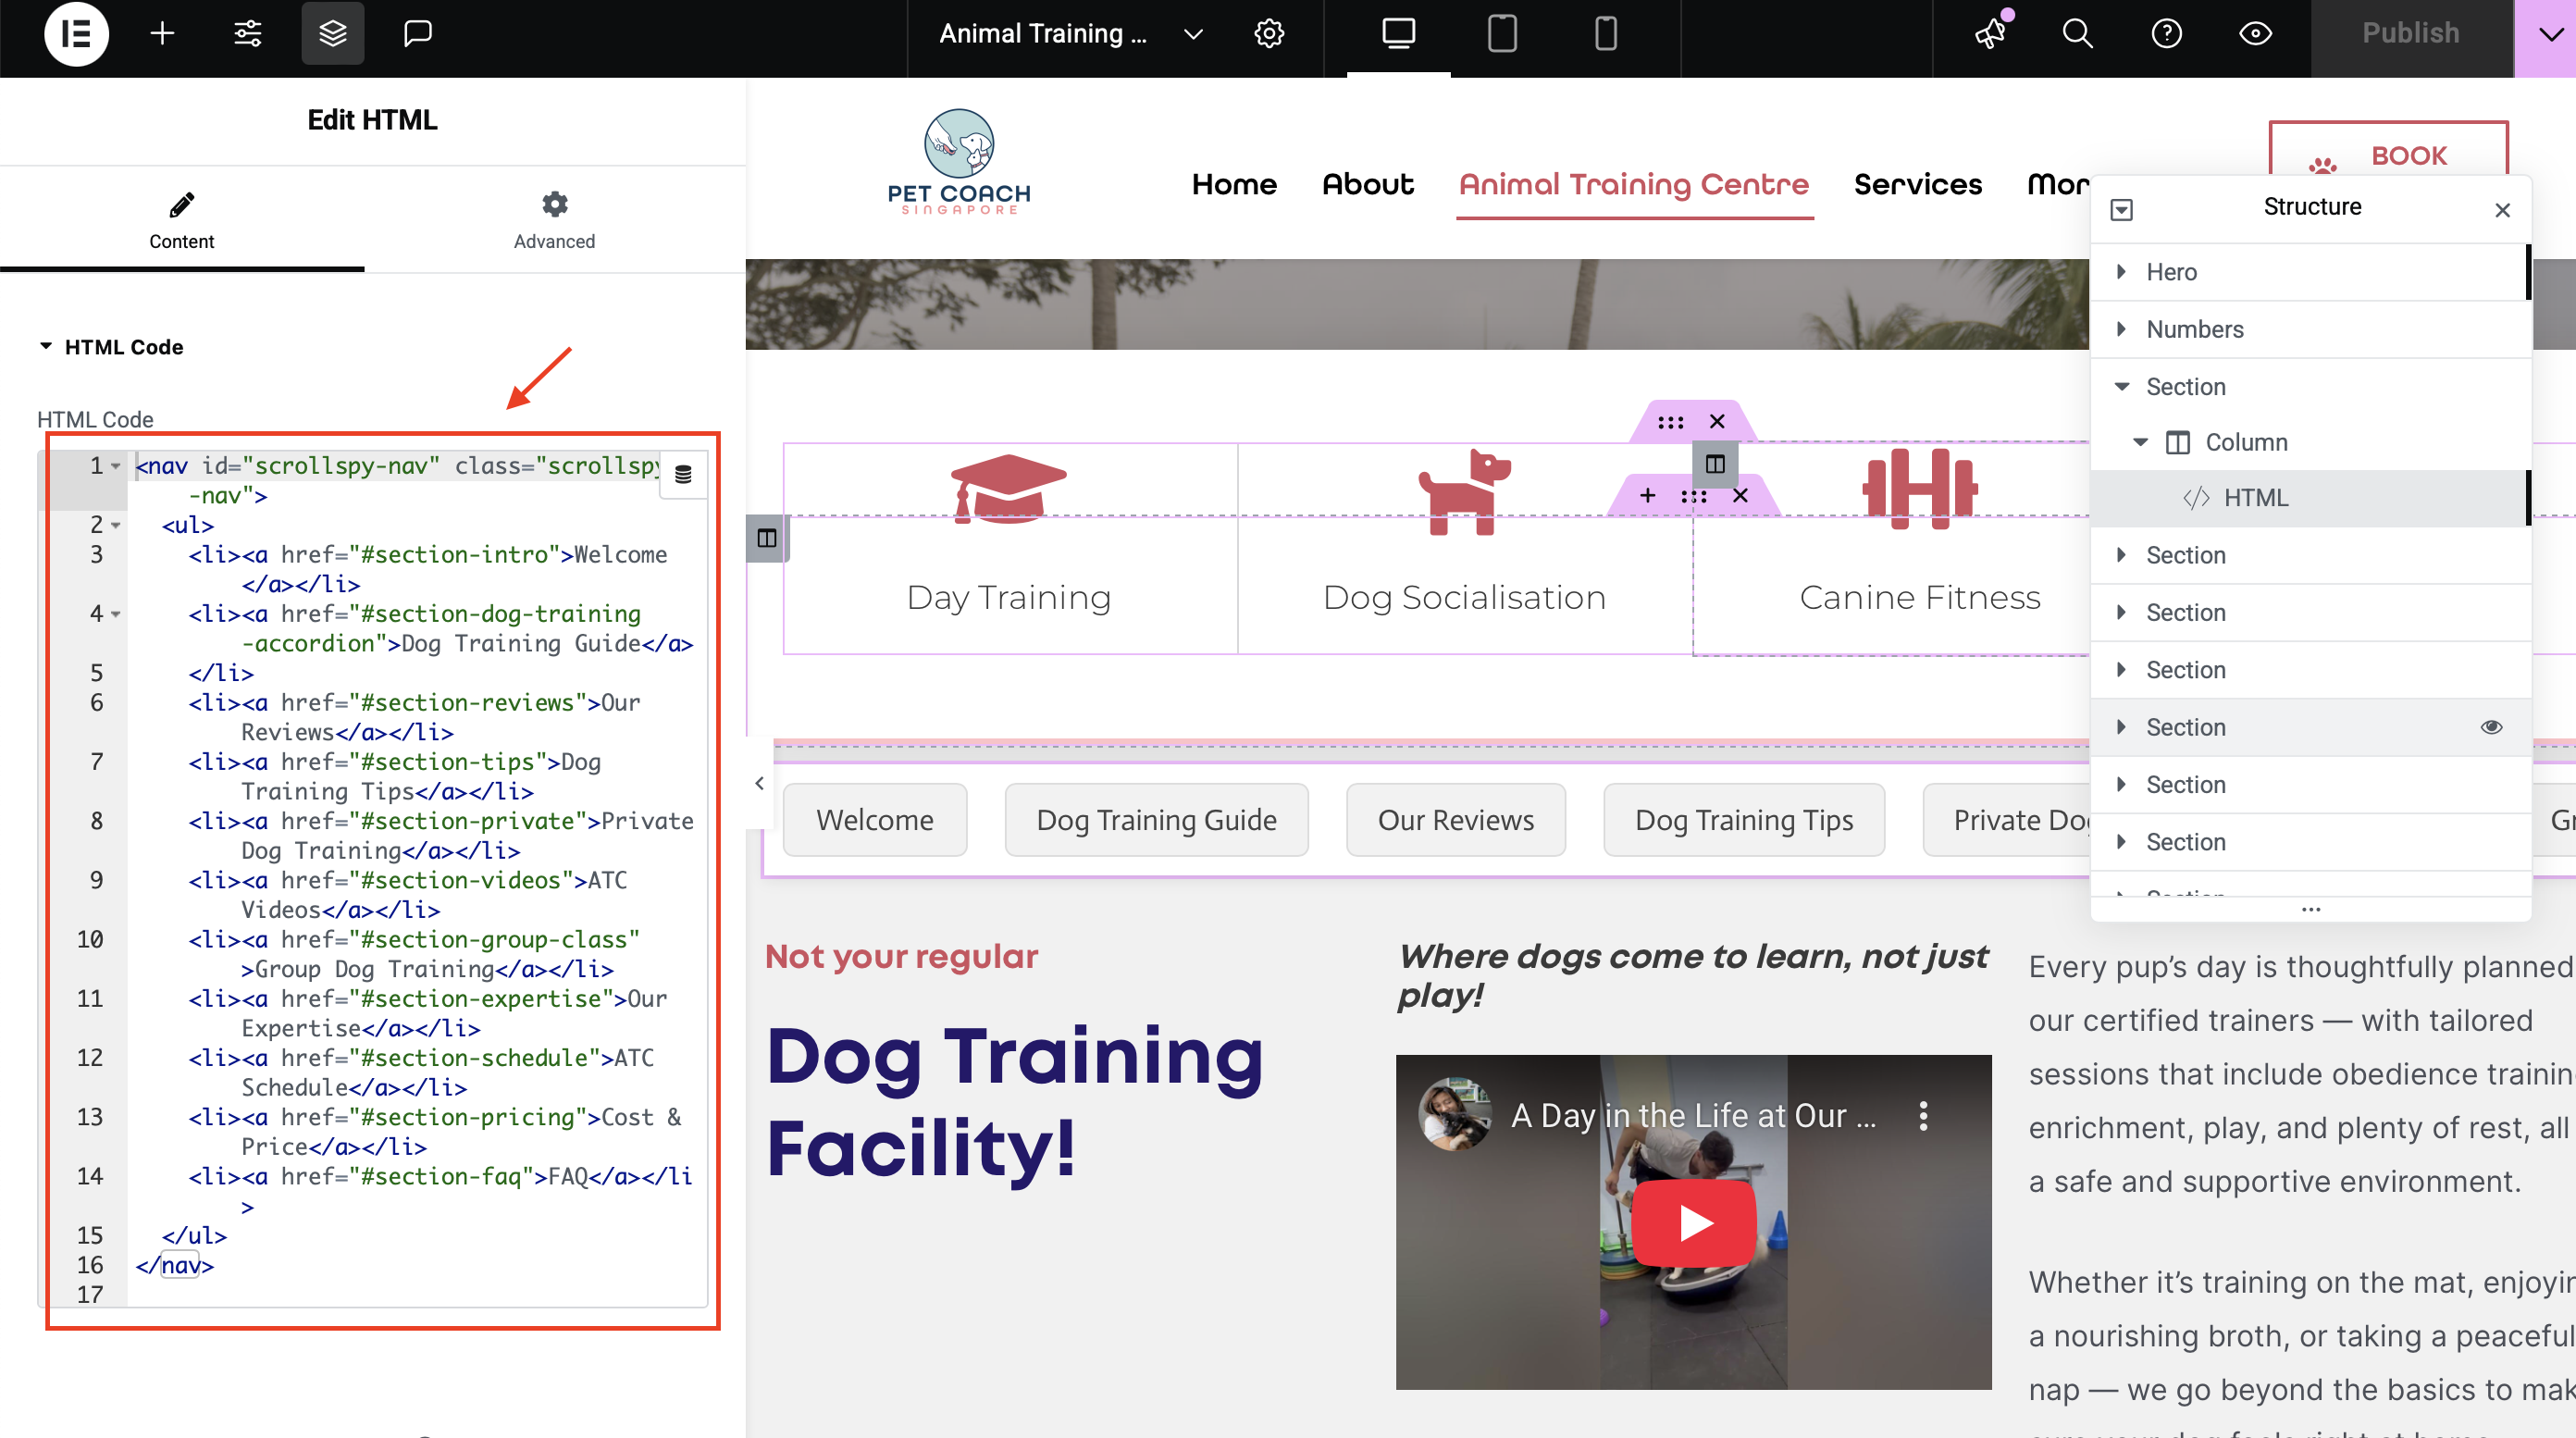Open the page title dropdown arrow
Screen dimensions: 2576x1438
tap(1192, 34)
